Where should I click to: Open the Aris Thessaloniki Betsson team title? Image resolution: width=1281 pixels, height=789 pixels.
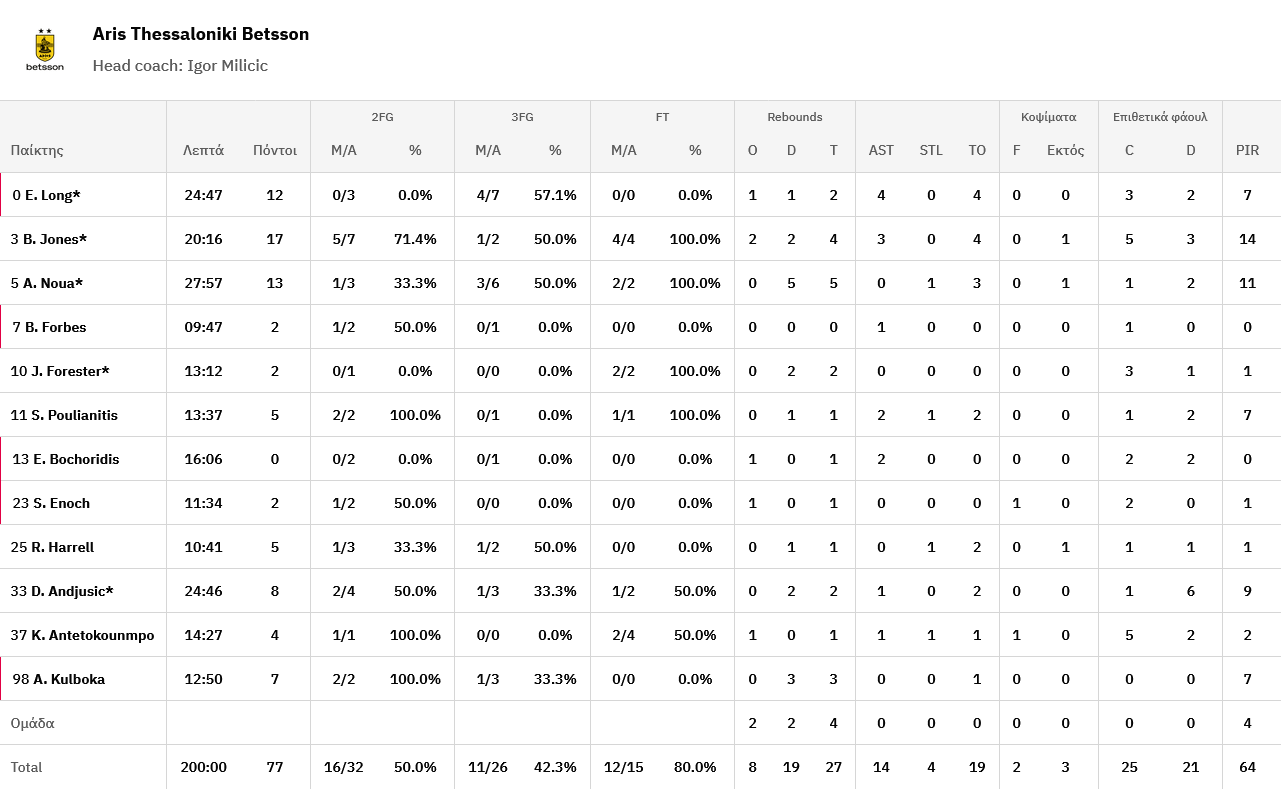point(200,34)
